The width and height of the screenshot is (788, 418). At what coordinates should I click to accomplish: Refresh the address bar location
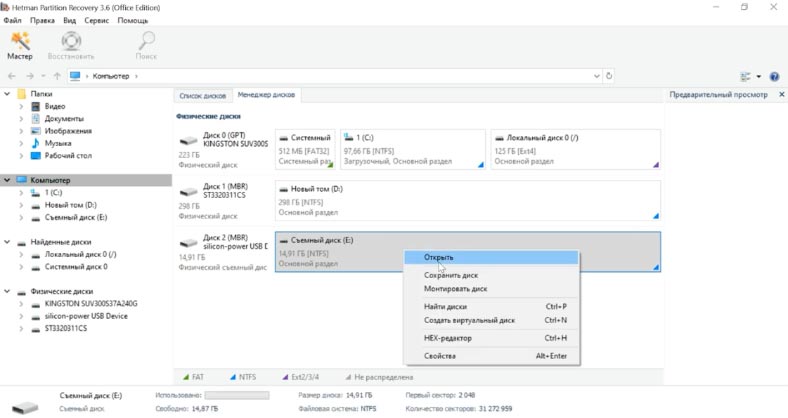click(609, 76)
